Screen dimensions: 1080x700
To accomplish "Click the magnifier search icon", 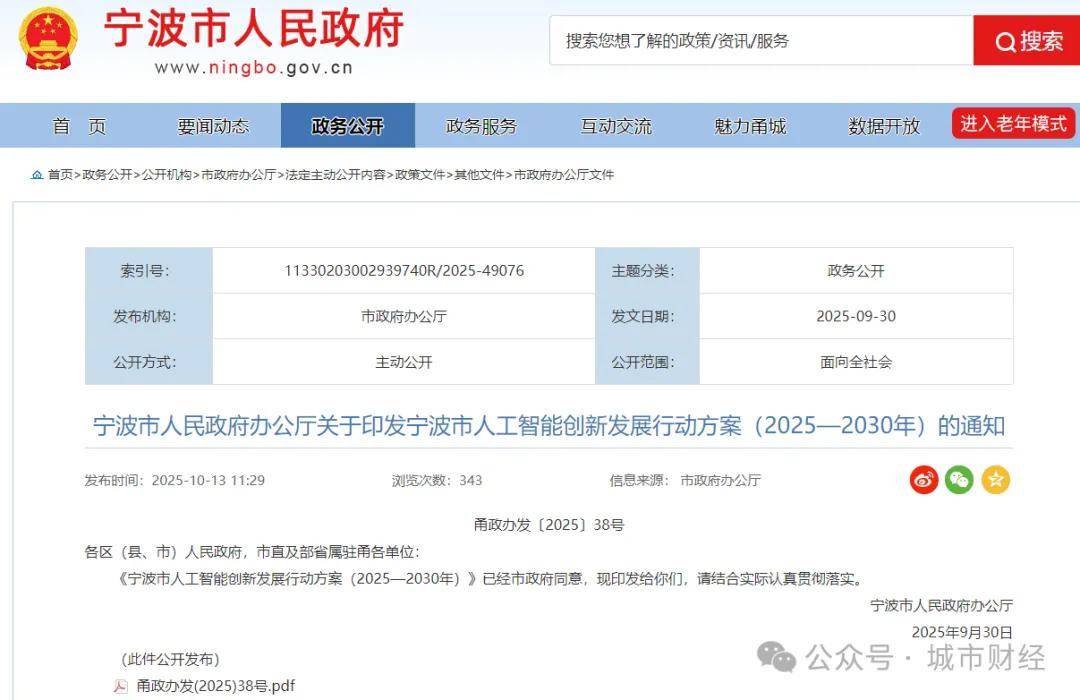I will click(x=1004, y=41).
